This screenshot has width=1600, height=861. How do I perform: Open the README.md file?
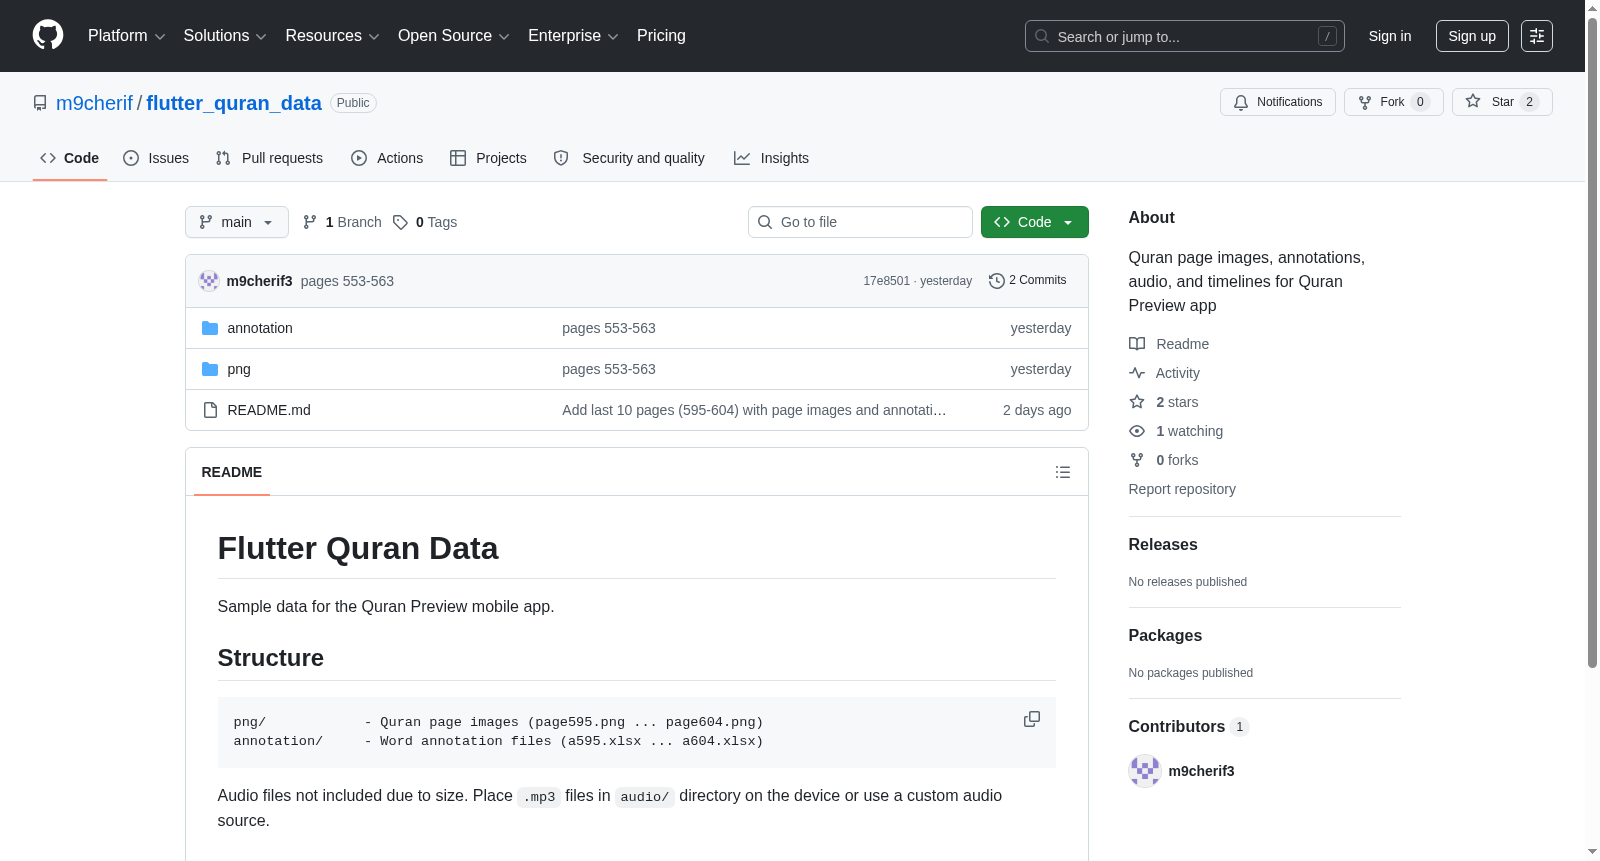(x=269, y=410)
